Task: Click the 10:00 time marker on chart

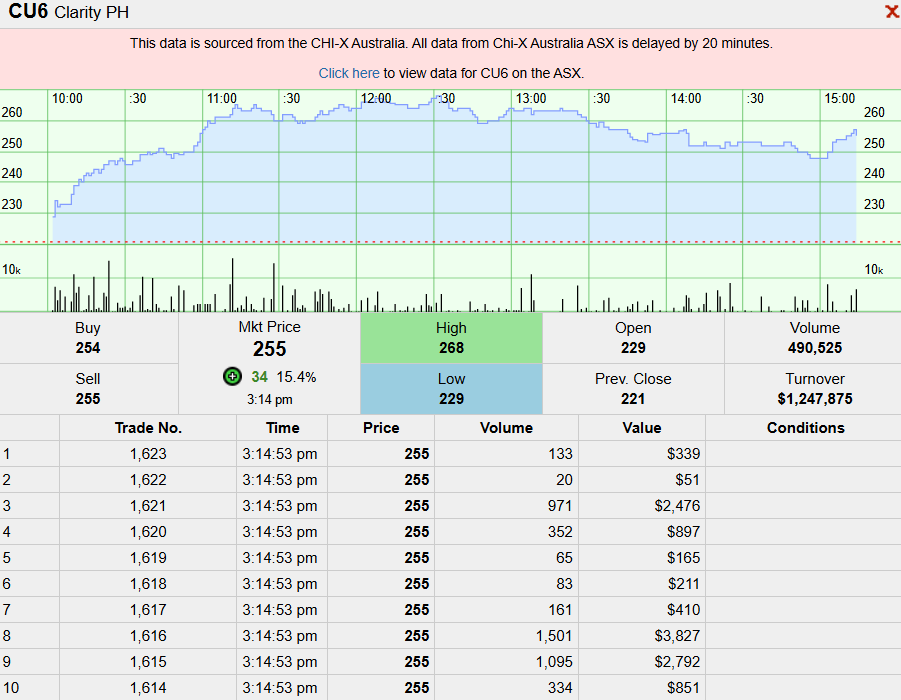Action: click(67, 98)
